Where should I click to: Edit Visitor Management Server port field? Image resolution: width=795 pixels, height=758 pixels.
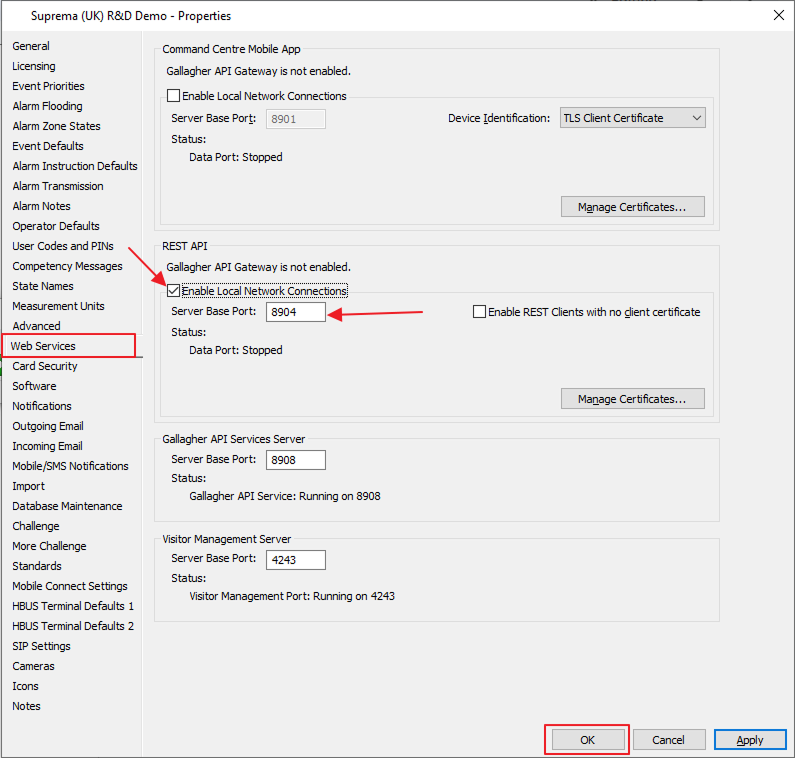(x=296, y=560)
